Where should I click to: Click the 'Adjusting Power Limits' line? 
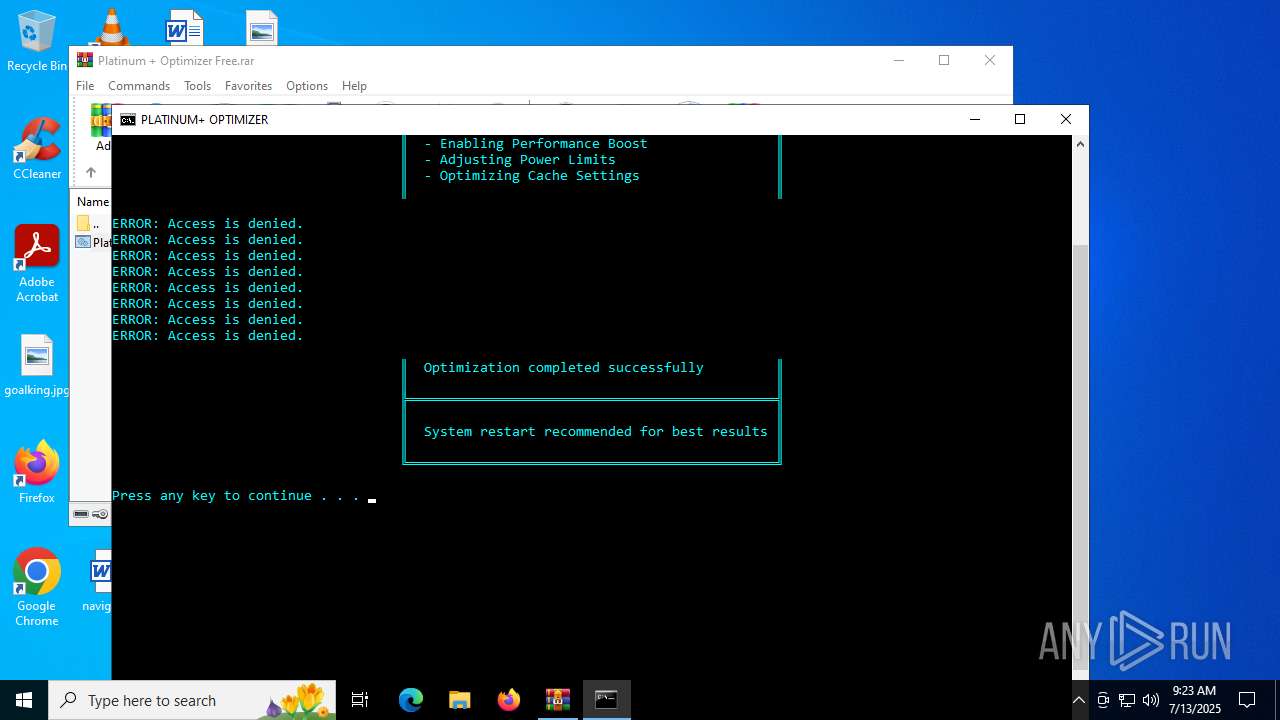coord(527,160)
